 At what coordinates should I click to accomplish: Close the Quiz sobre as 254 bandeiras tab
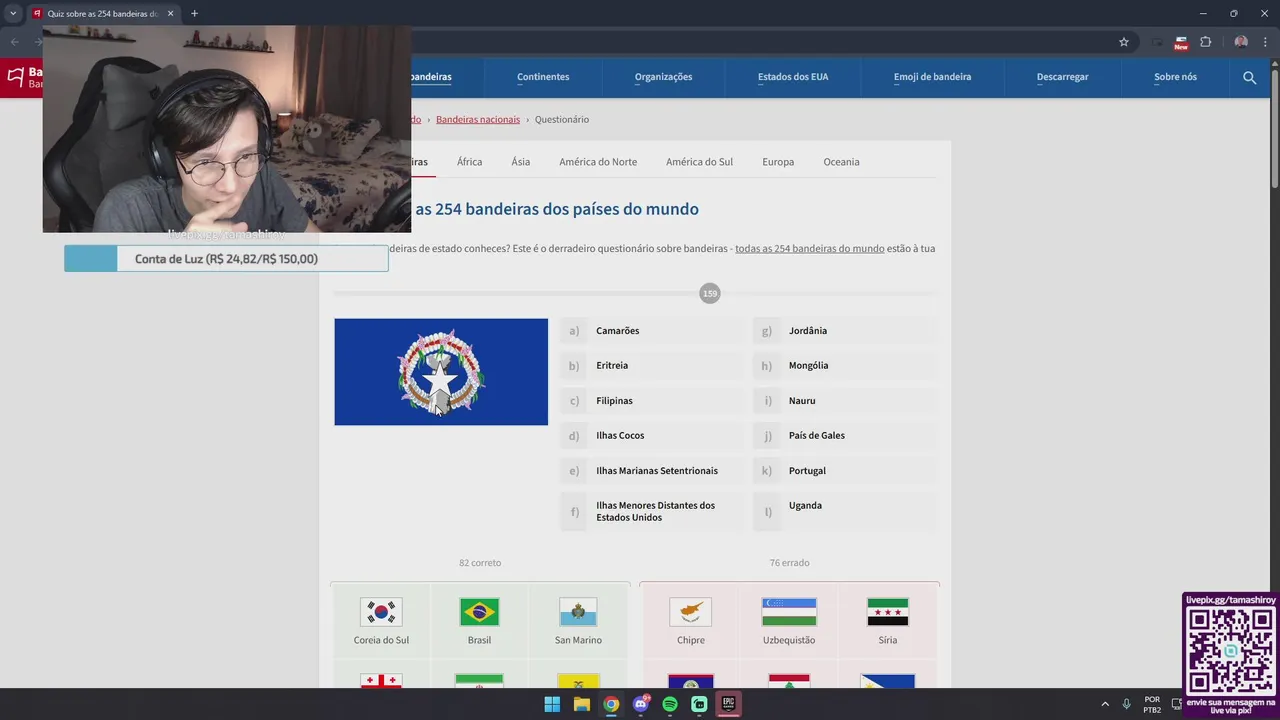click(170, 13)
